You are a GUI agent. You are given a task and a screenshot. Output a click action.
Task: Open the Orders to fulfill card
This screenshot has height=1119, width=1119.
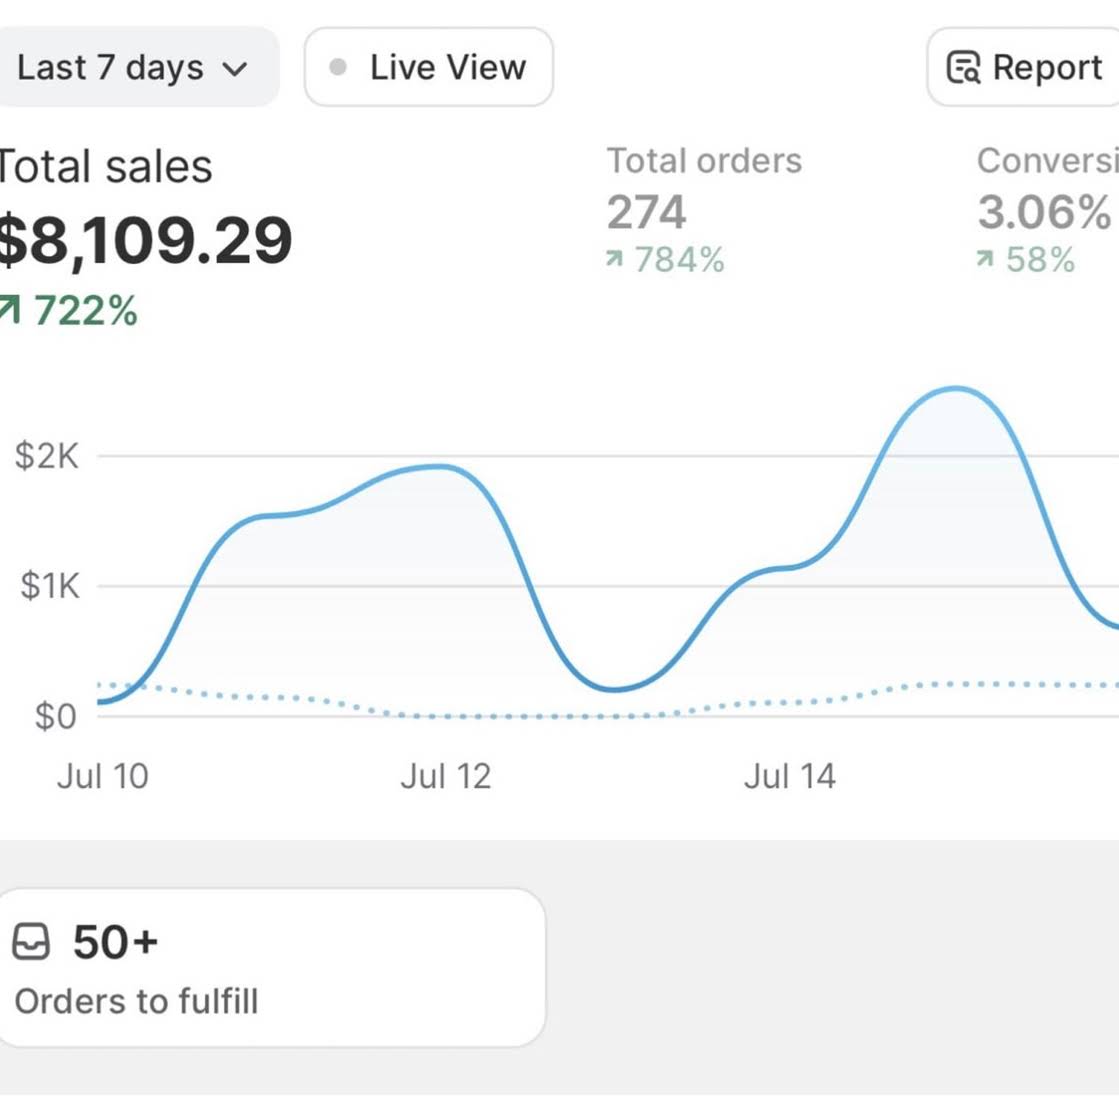tap(270, 968)
